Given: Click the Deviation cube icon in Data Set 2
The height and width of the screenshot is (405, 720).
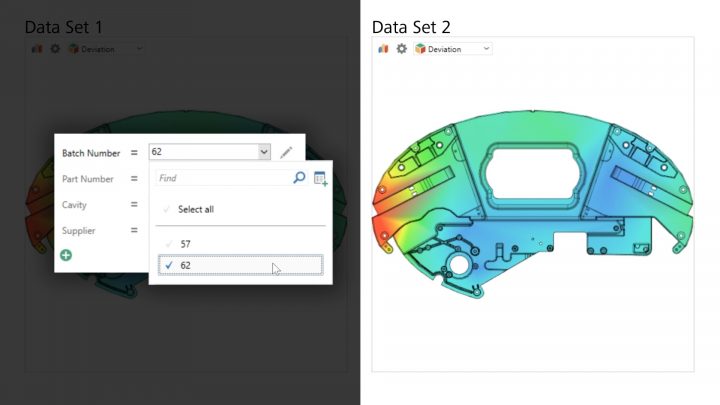Looking at the screenshot, I should coord(420,48).
